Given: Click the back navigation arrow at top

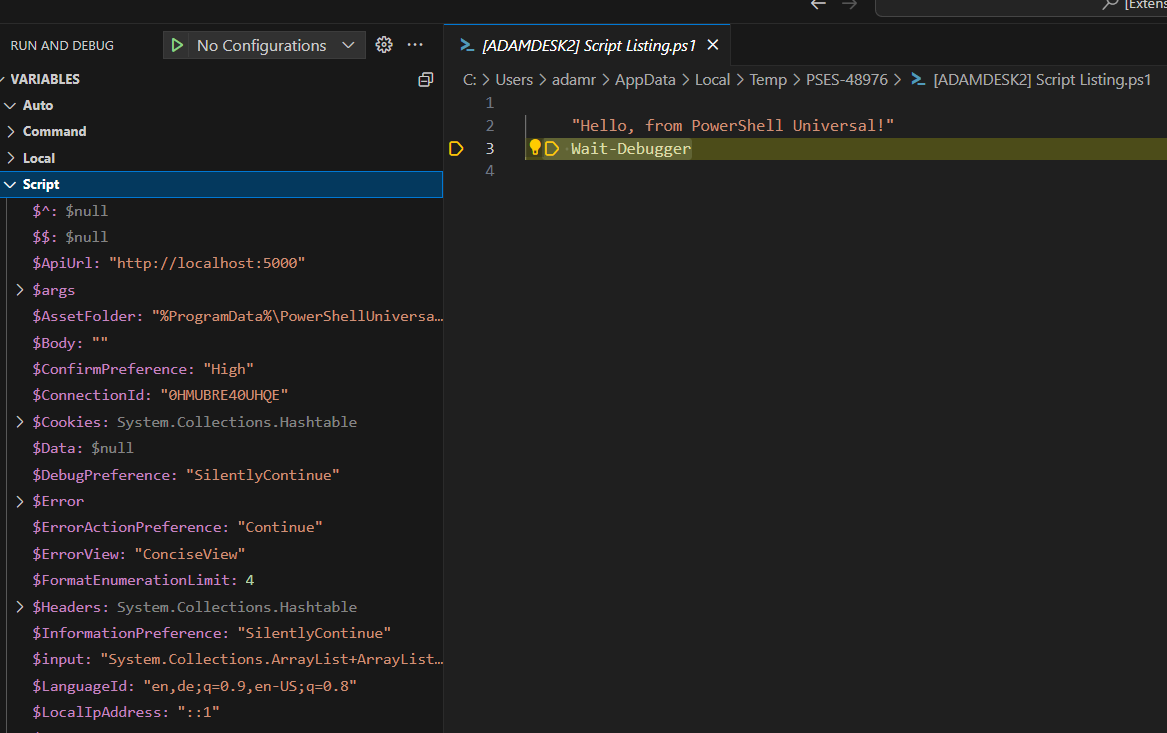Looking at the screenshot, I should point(818,5).
